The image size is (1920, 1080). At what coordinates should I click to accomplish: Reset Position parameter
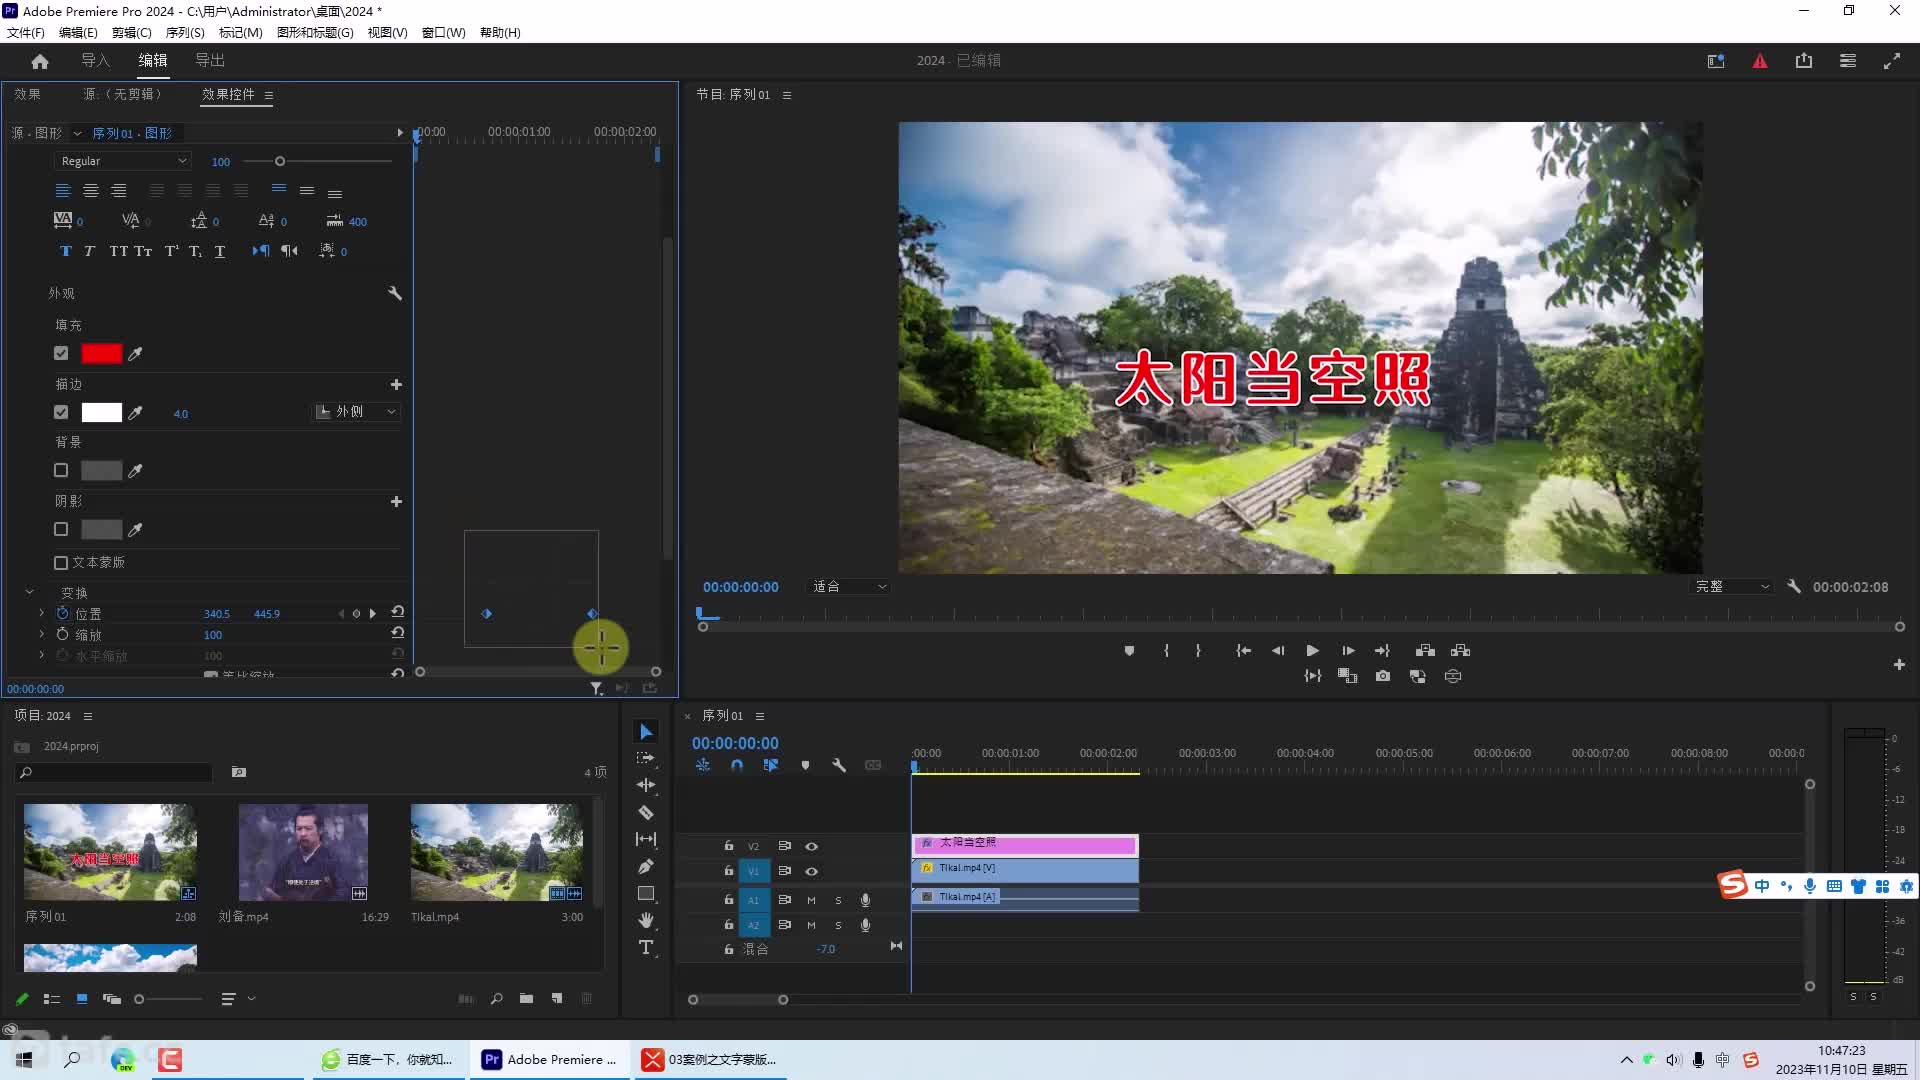397,612
